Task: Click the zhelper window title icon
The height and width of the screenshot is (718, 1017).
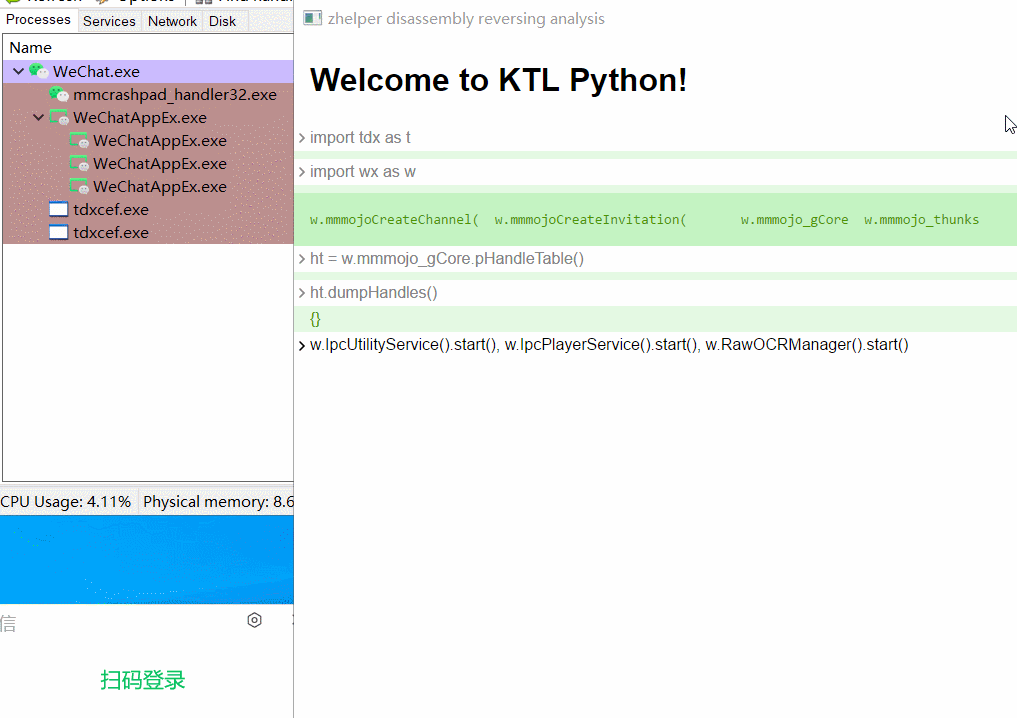Action: 313,18
